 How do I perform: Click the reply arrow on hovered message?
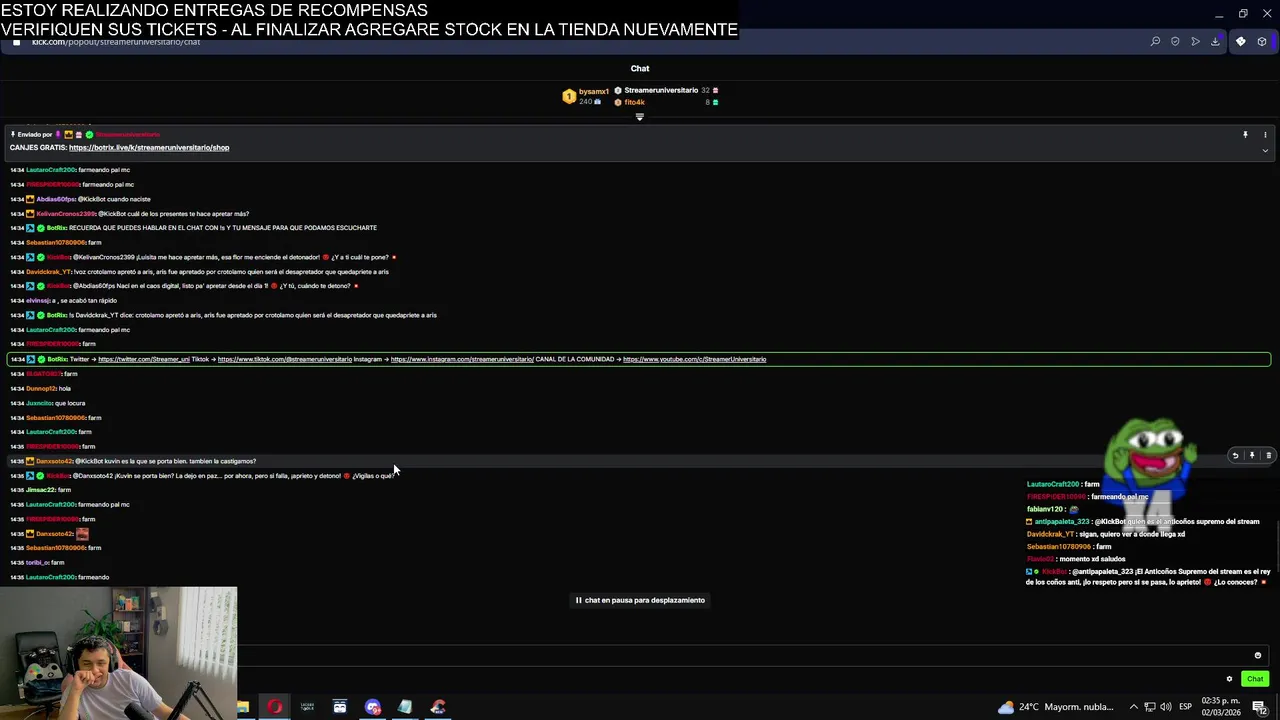click(1235, 455)
